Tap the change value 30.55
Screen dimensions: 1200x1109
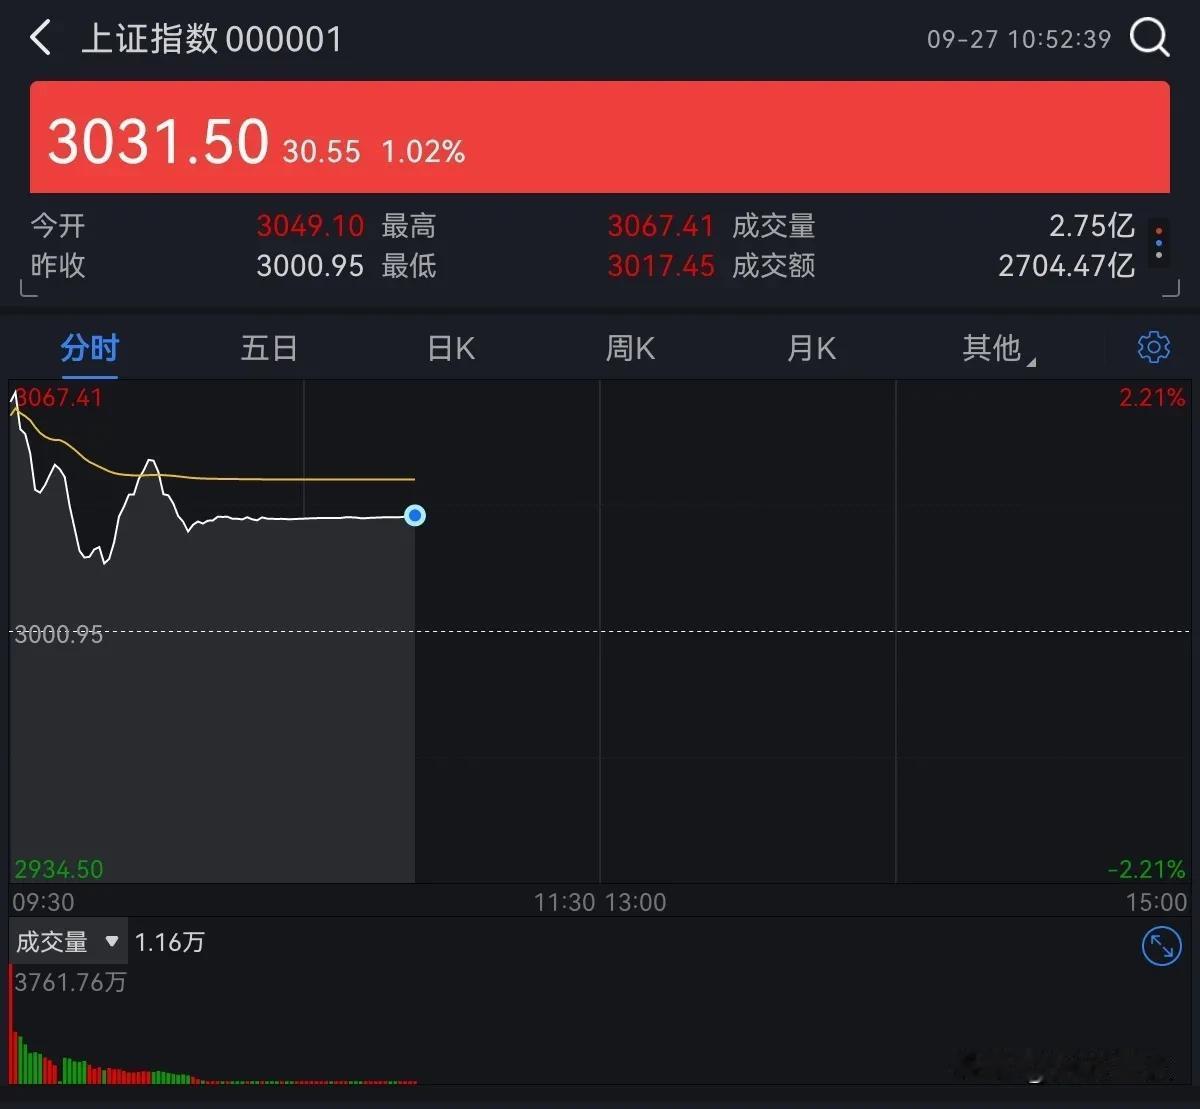321,151
